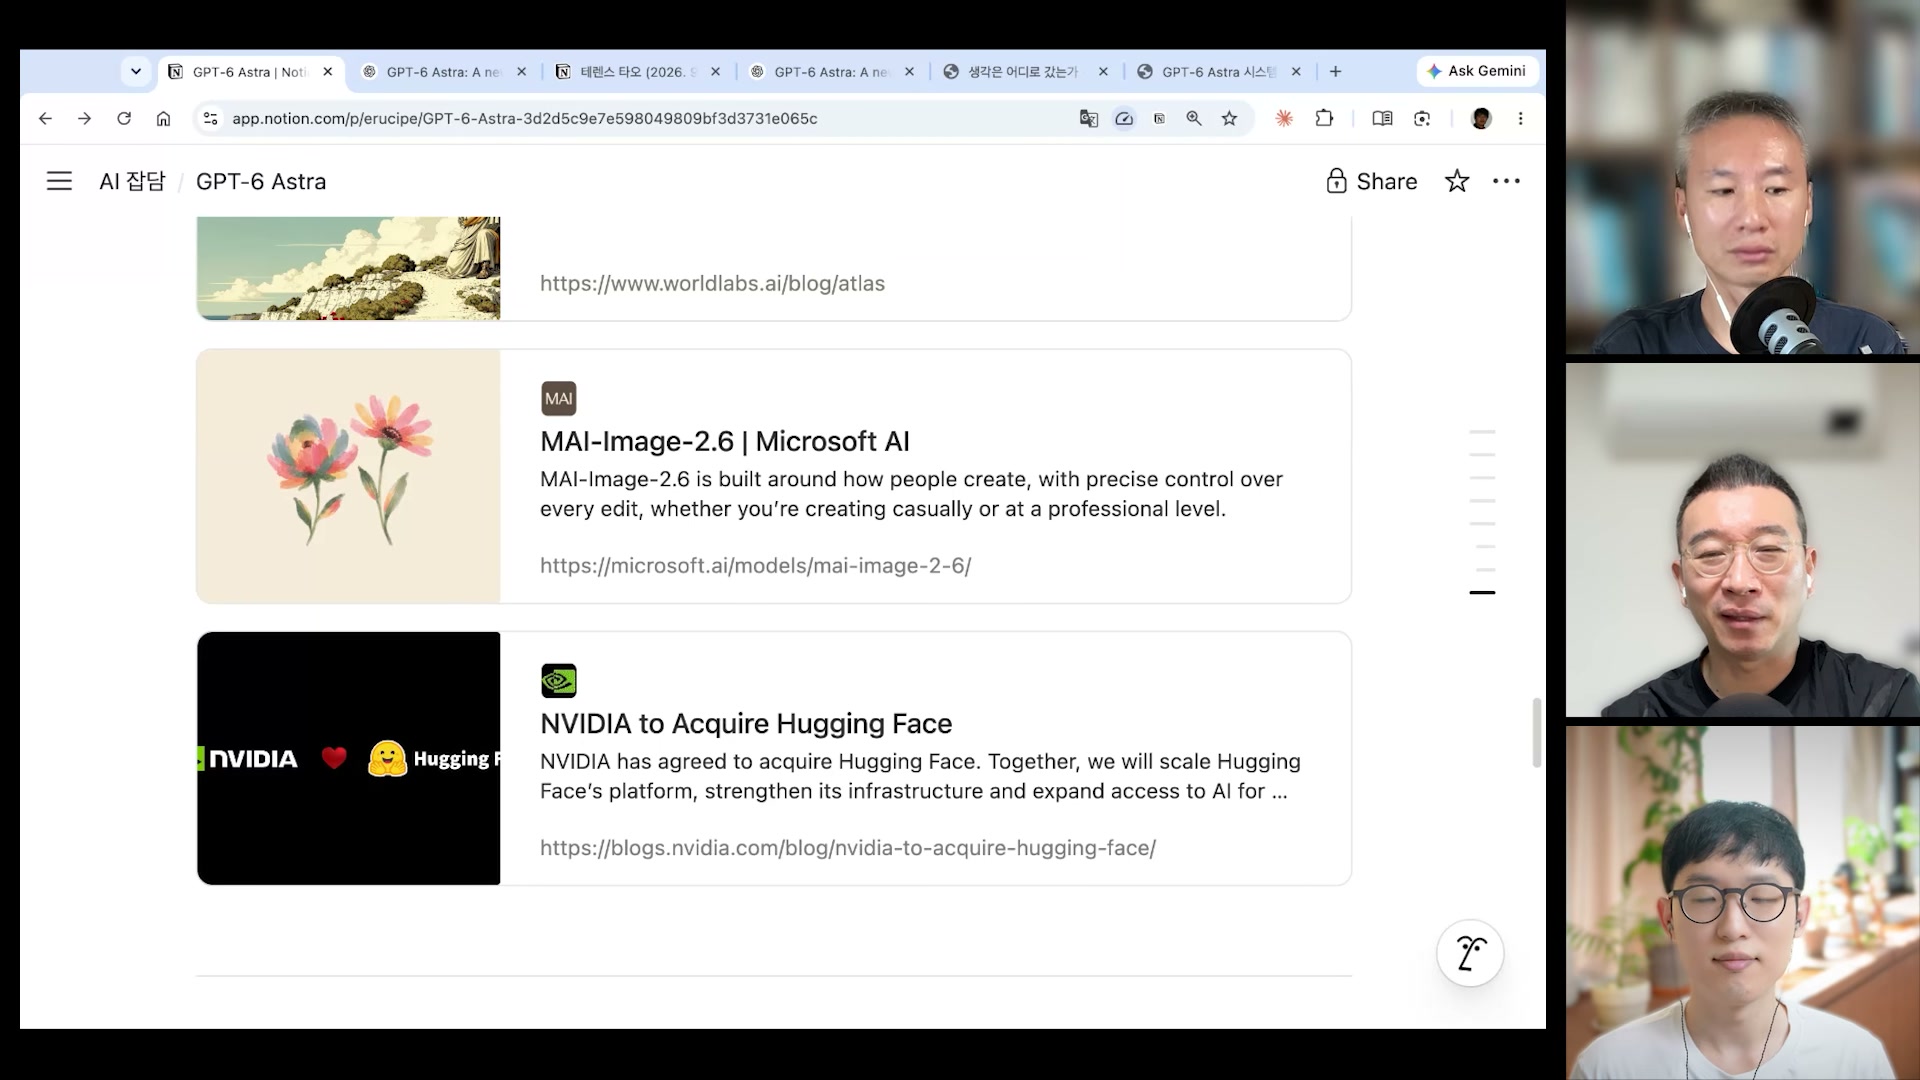Click the speedometer icon in address bar
Image resolution: width=1920 pixels, height=1080 pixels.
pyautogui.click(x=1124, y=118)
